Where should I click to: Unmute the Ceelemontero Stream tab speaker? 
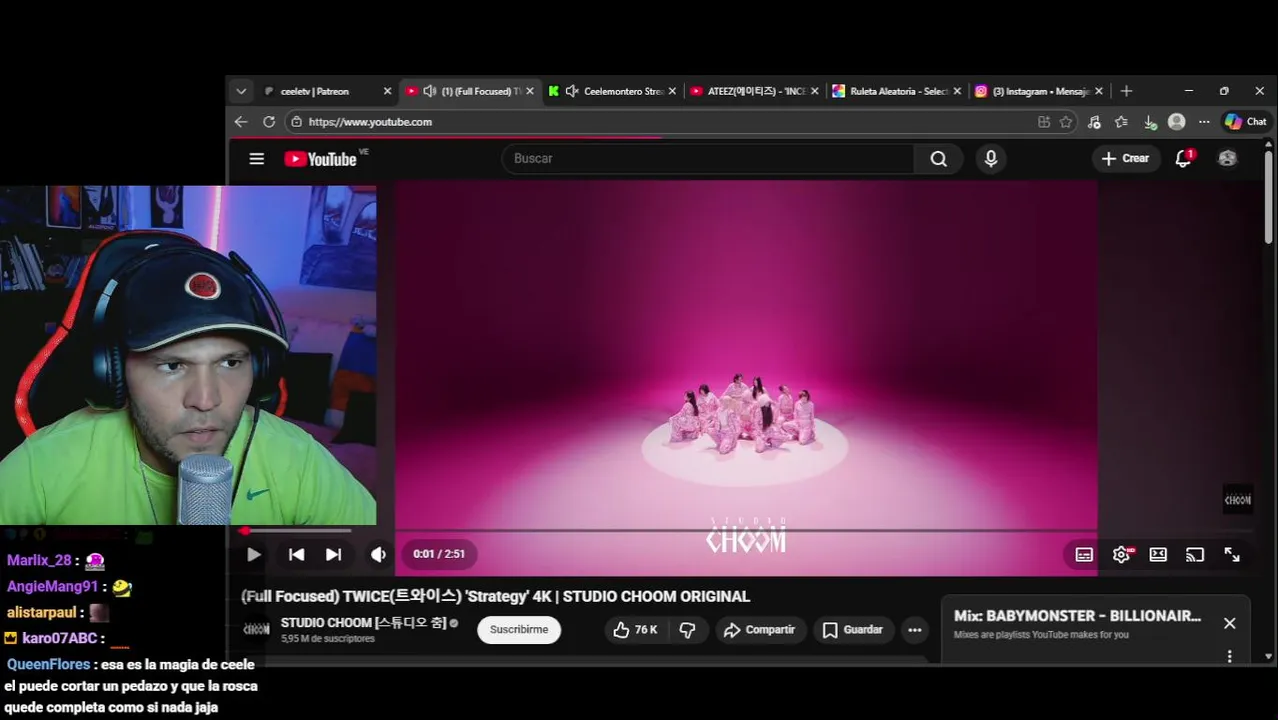(x=572, y=91)
